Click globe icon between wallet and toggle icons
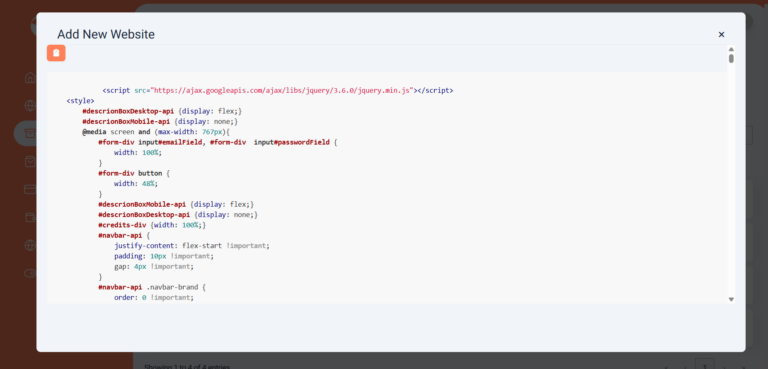768x369 pixels. pos(30,245)
